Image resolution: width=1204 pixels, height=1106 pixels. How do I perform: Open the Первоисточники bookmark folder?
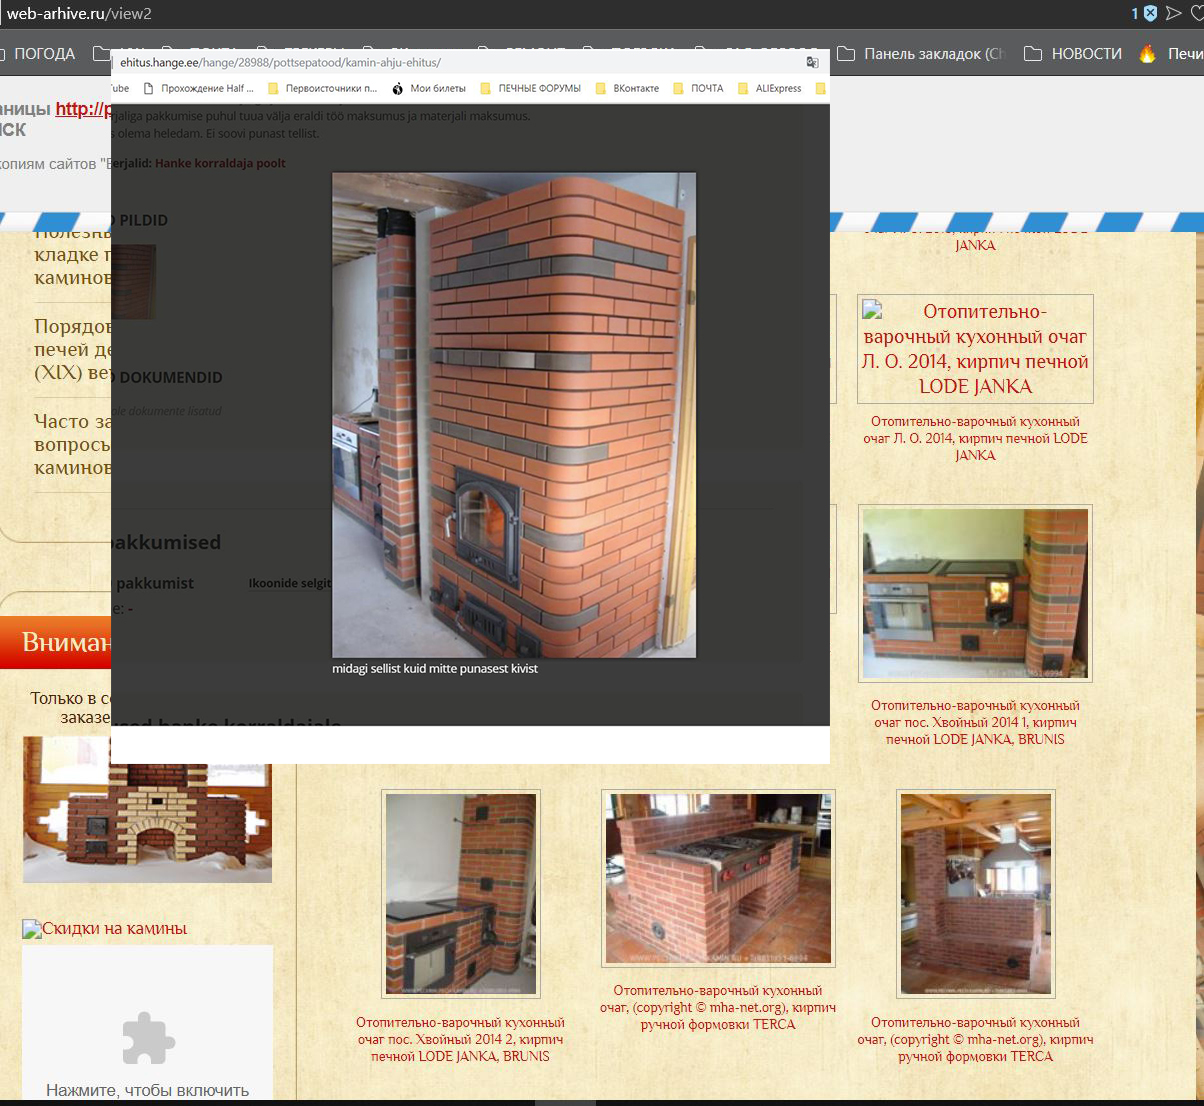[x=322, y=88]
